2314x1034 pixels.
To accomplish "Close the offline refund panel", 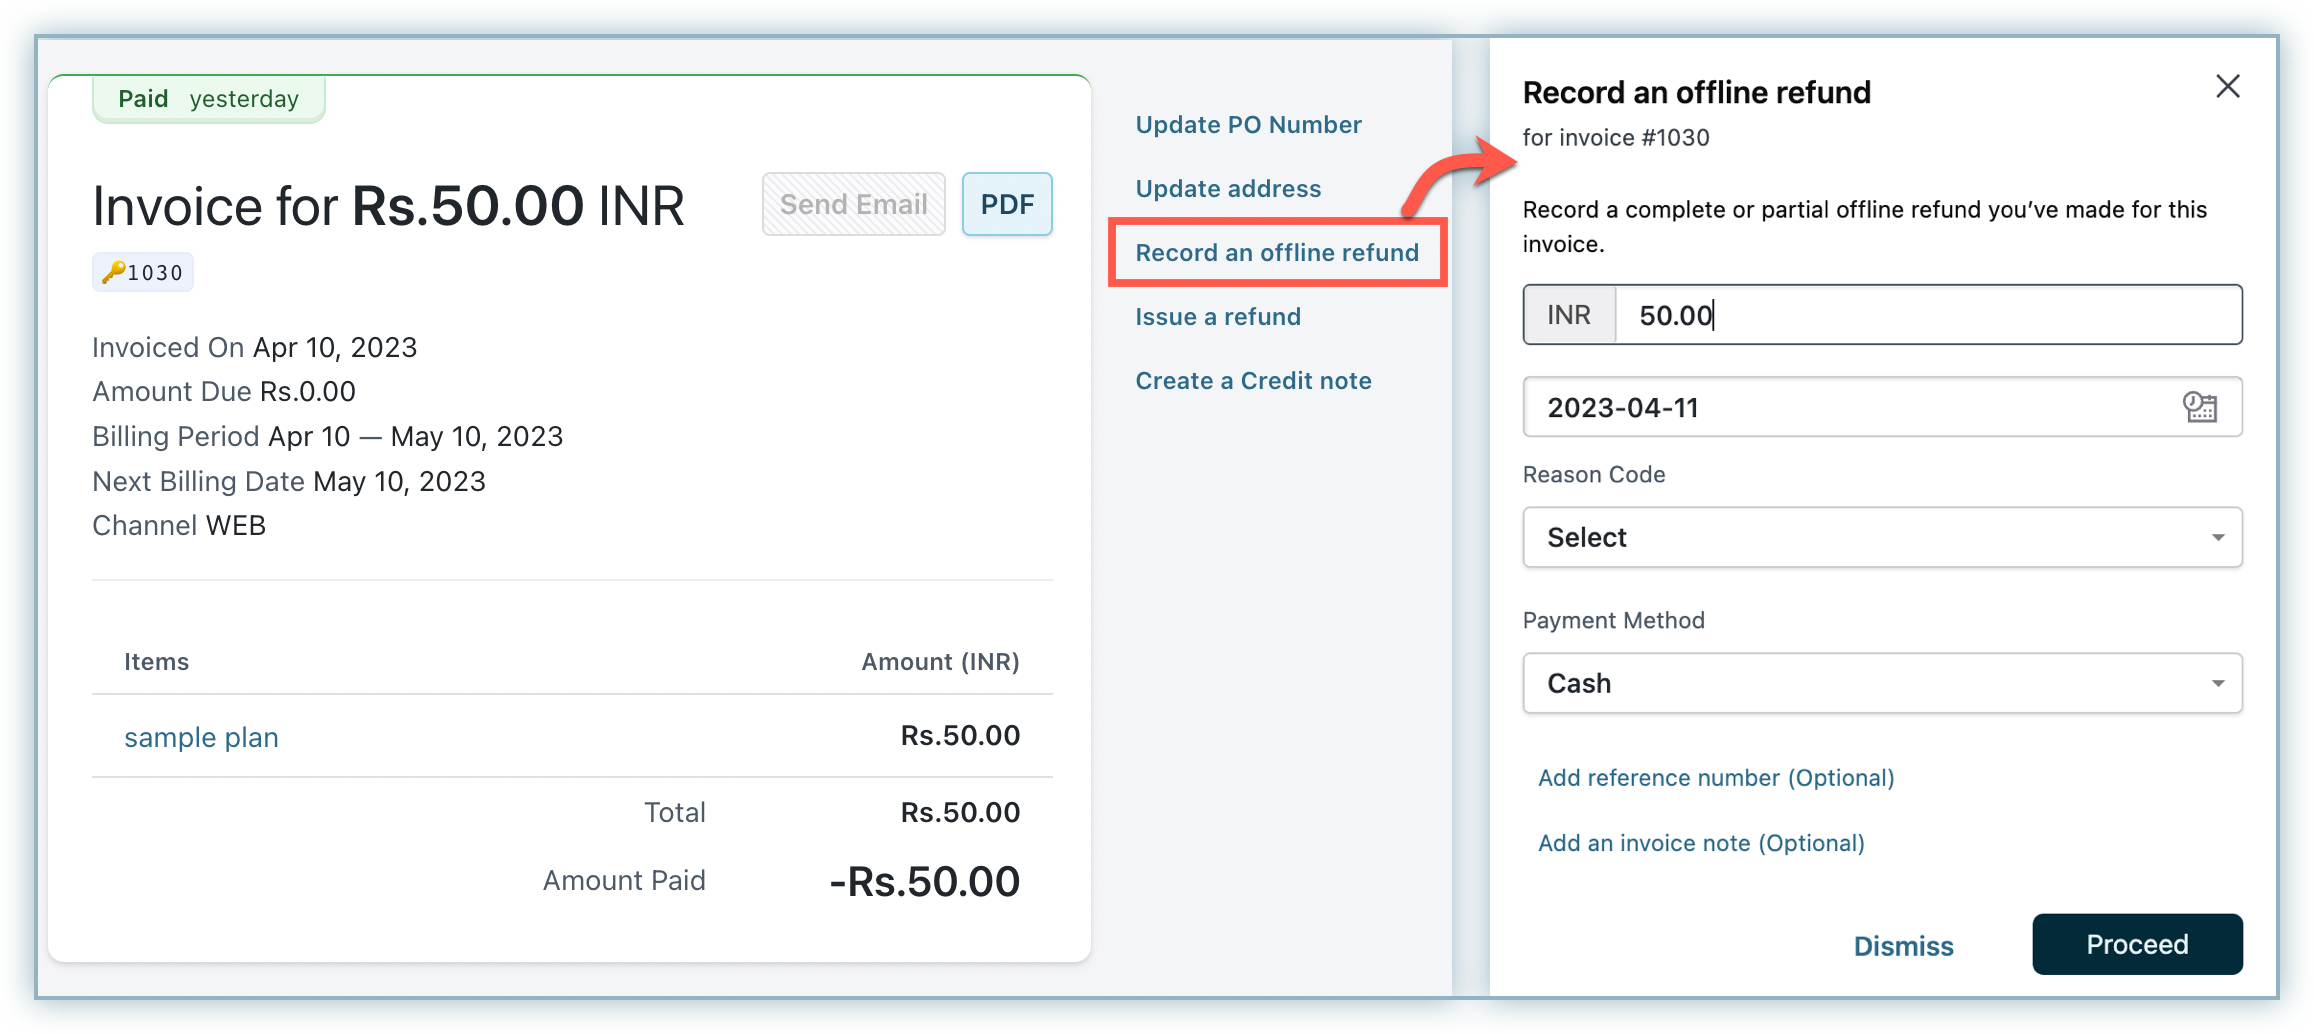I will (2228, 87).
